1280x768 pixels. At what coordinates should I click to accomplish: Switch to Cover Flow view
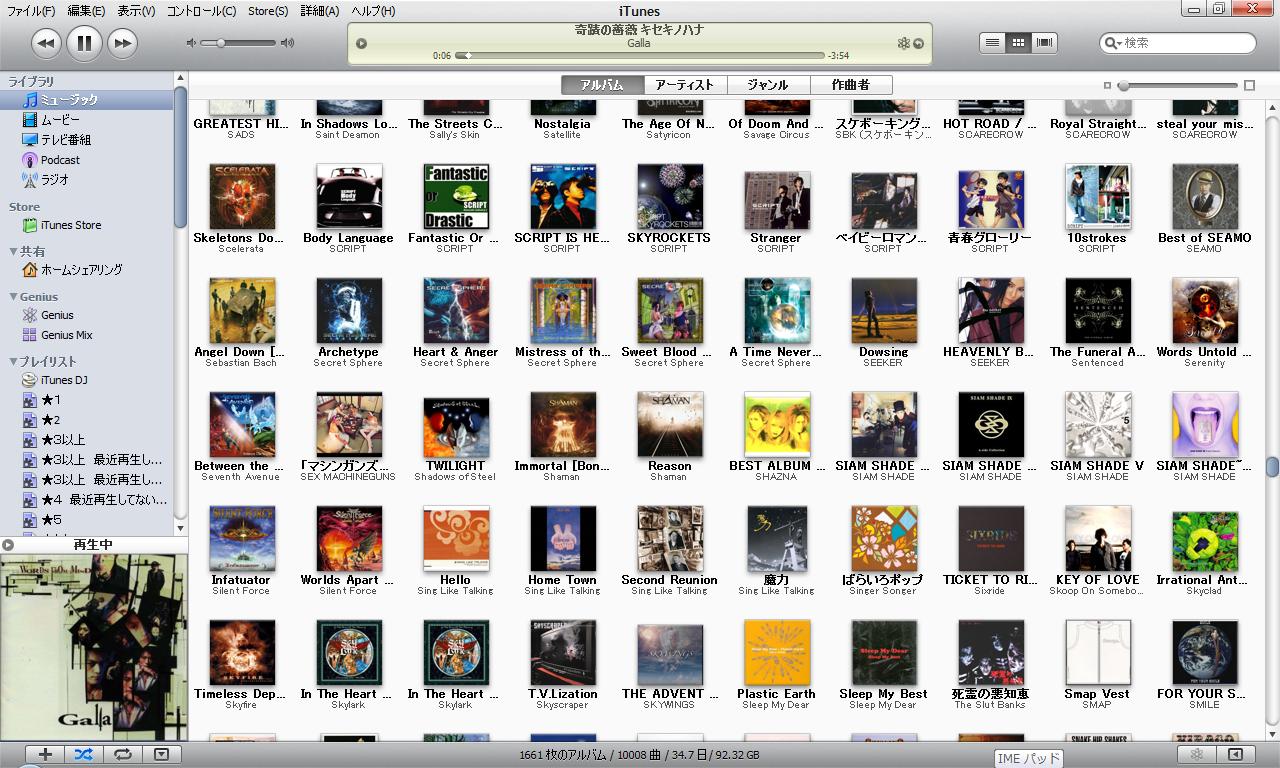[1045, 42]
